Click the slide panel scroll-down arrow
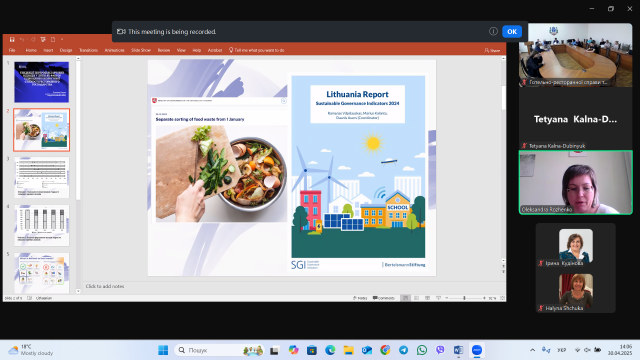Viewport: 640px width, 360px height. pos(78,291)
